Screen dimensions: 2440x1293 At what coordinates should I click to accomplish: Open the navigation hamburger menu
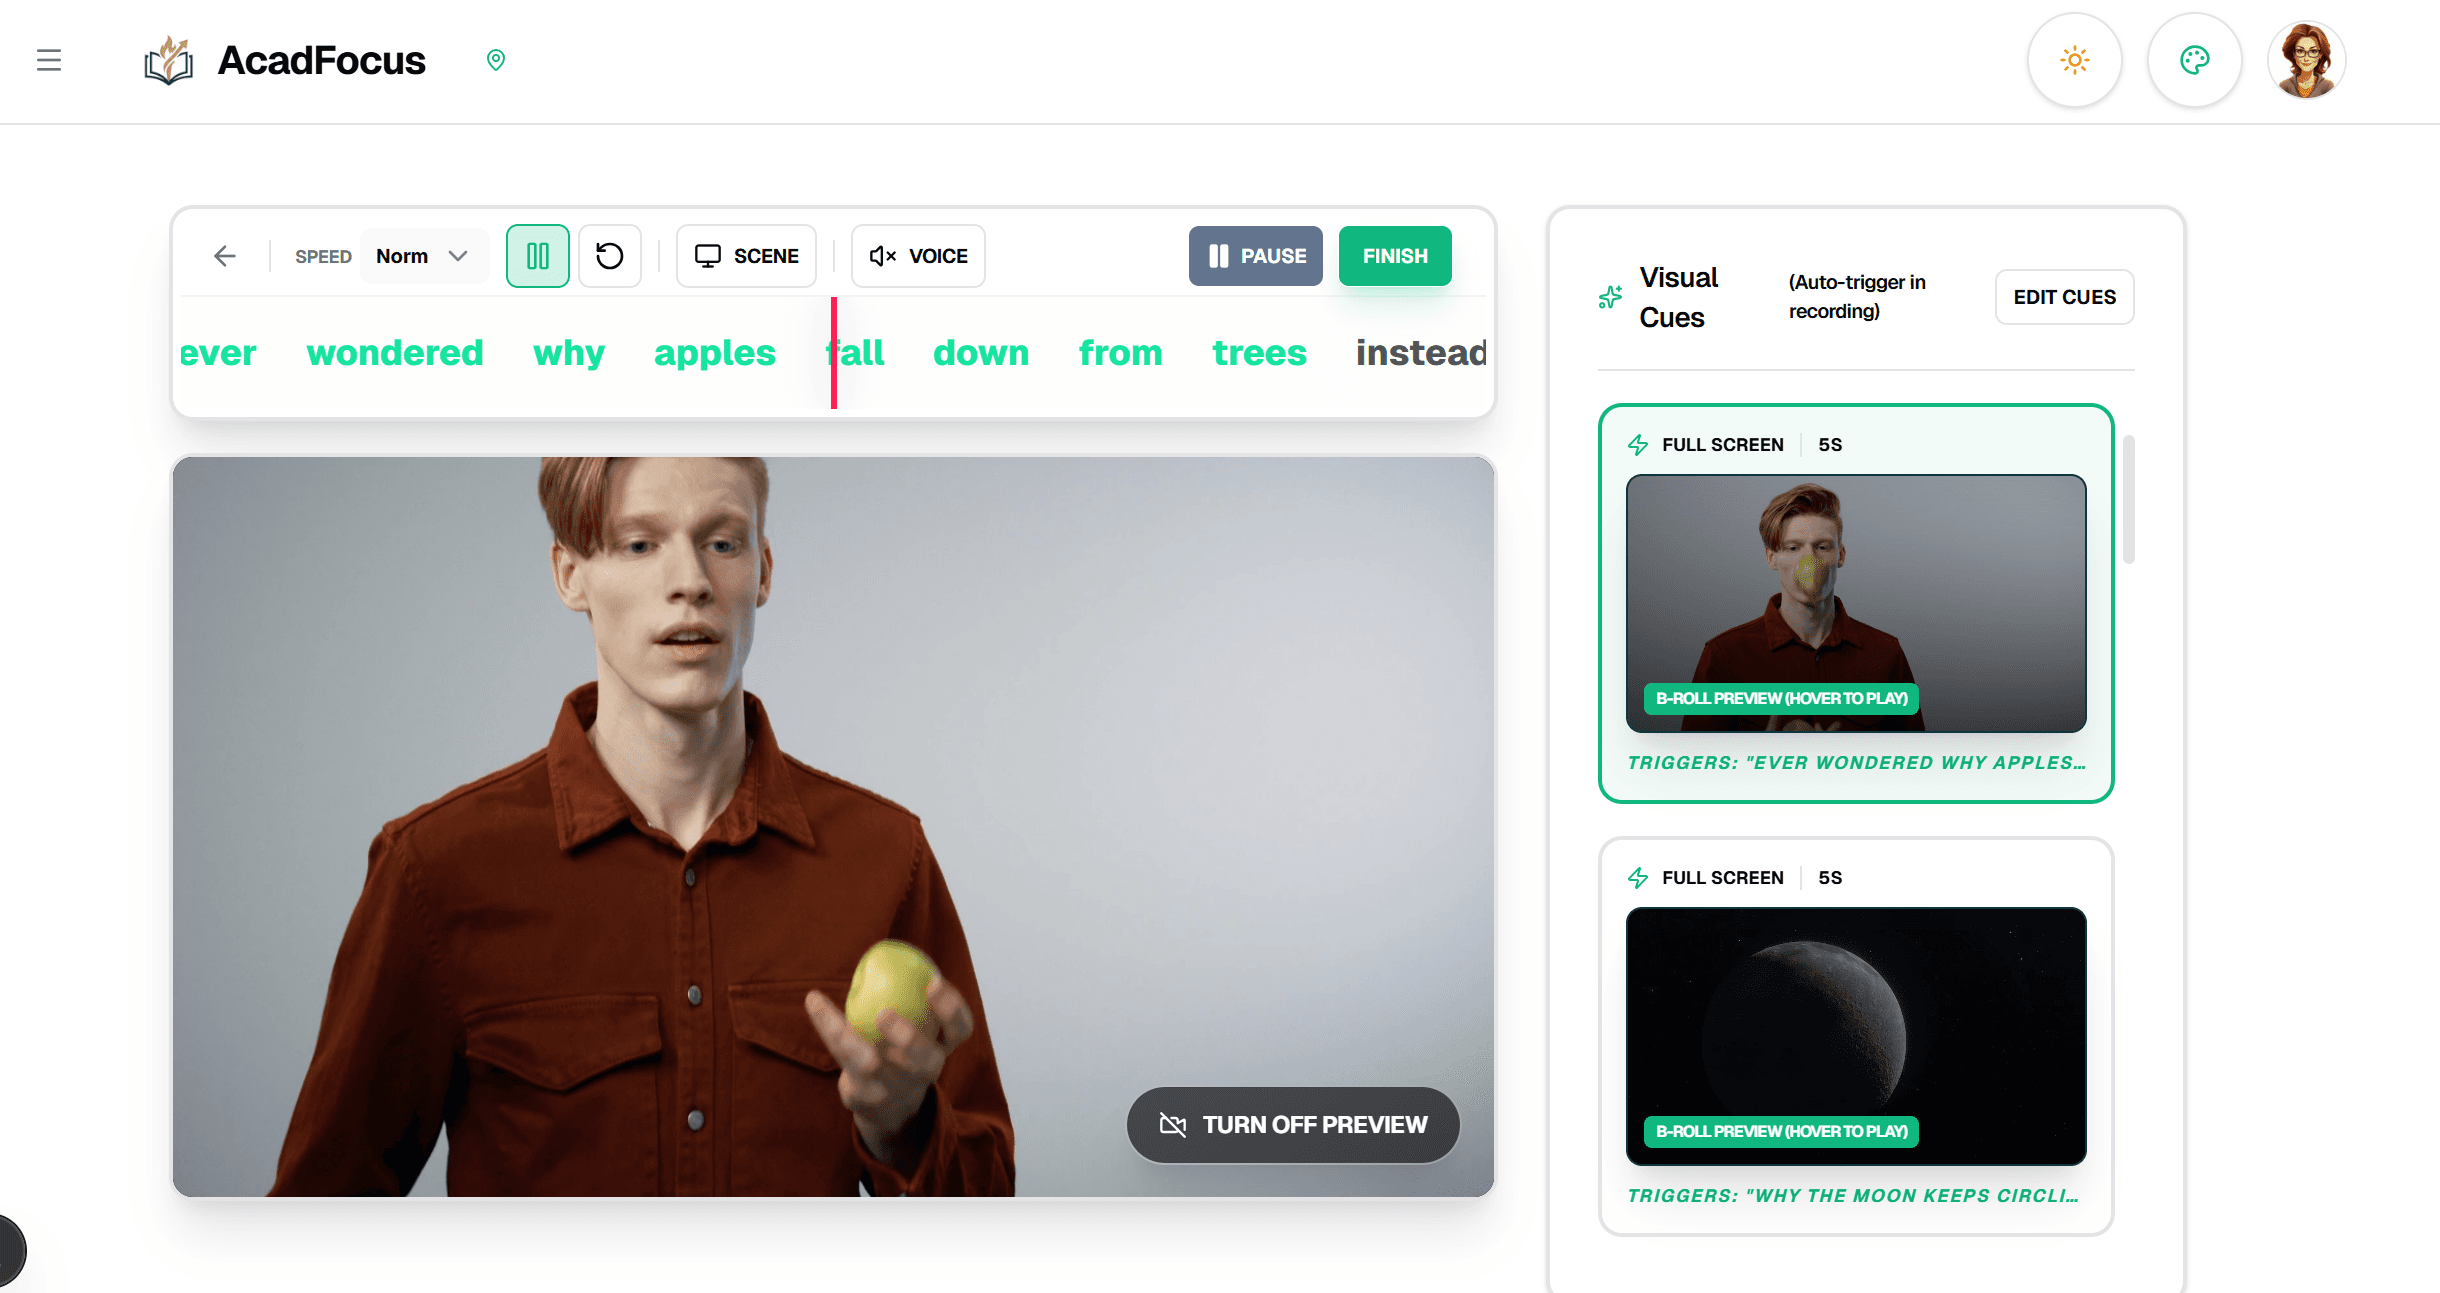pyautogui.click(x=48, y=60)
